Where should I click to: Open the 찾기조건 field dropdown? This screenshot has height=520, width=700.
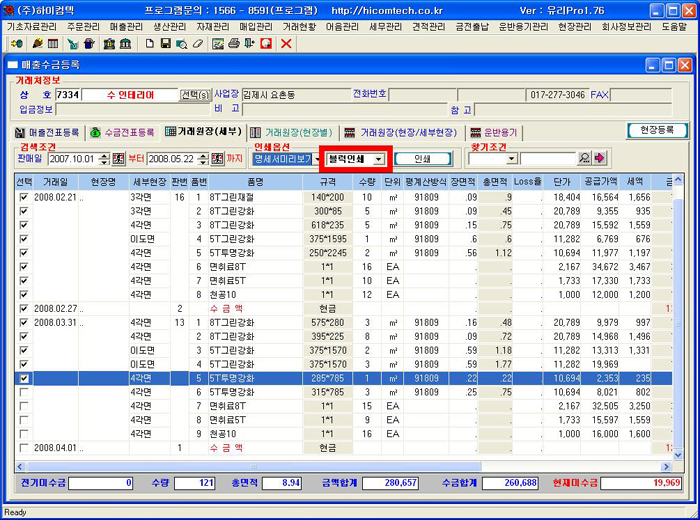pos(512,158)
